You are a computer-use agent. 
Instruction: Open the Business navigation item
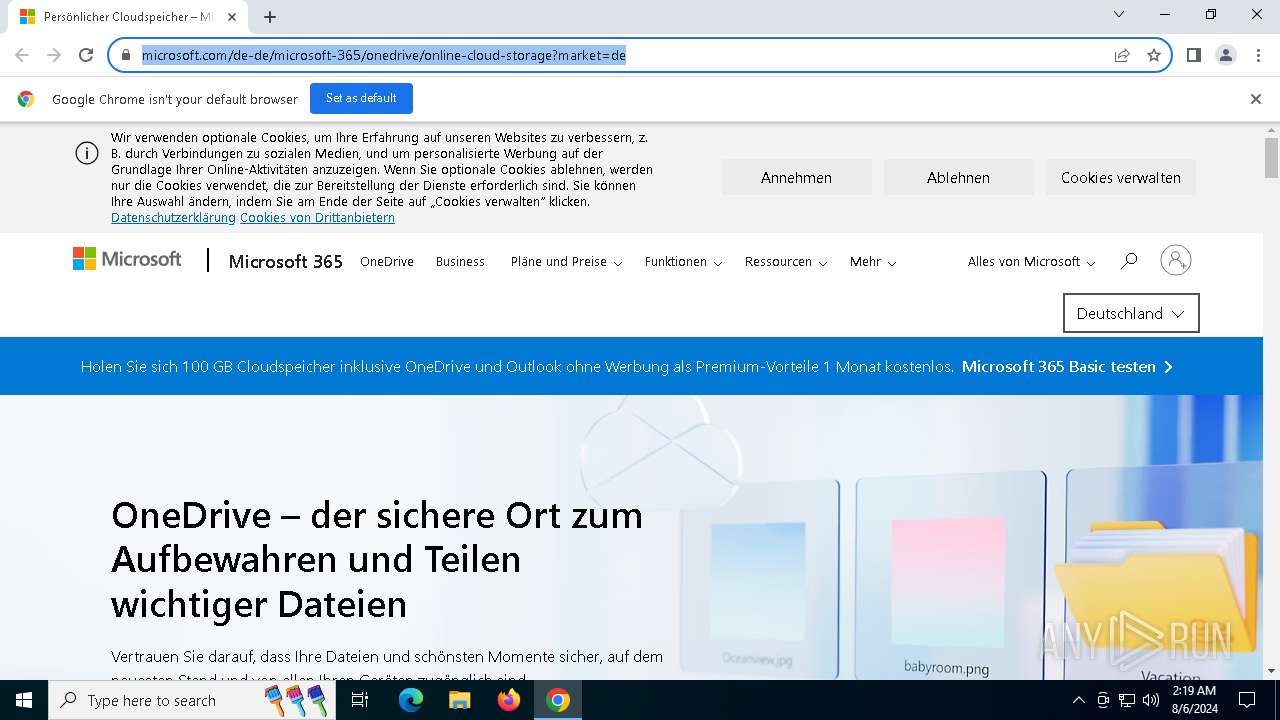[x=460, y=262]
